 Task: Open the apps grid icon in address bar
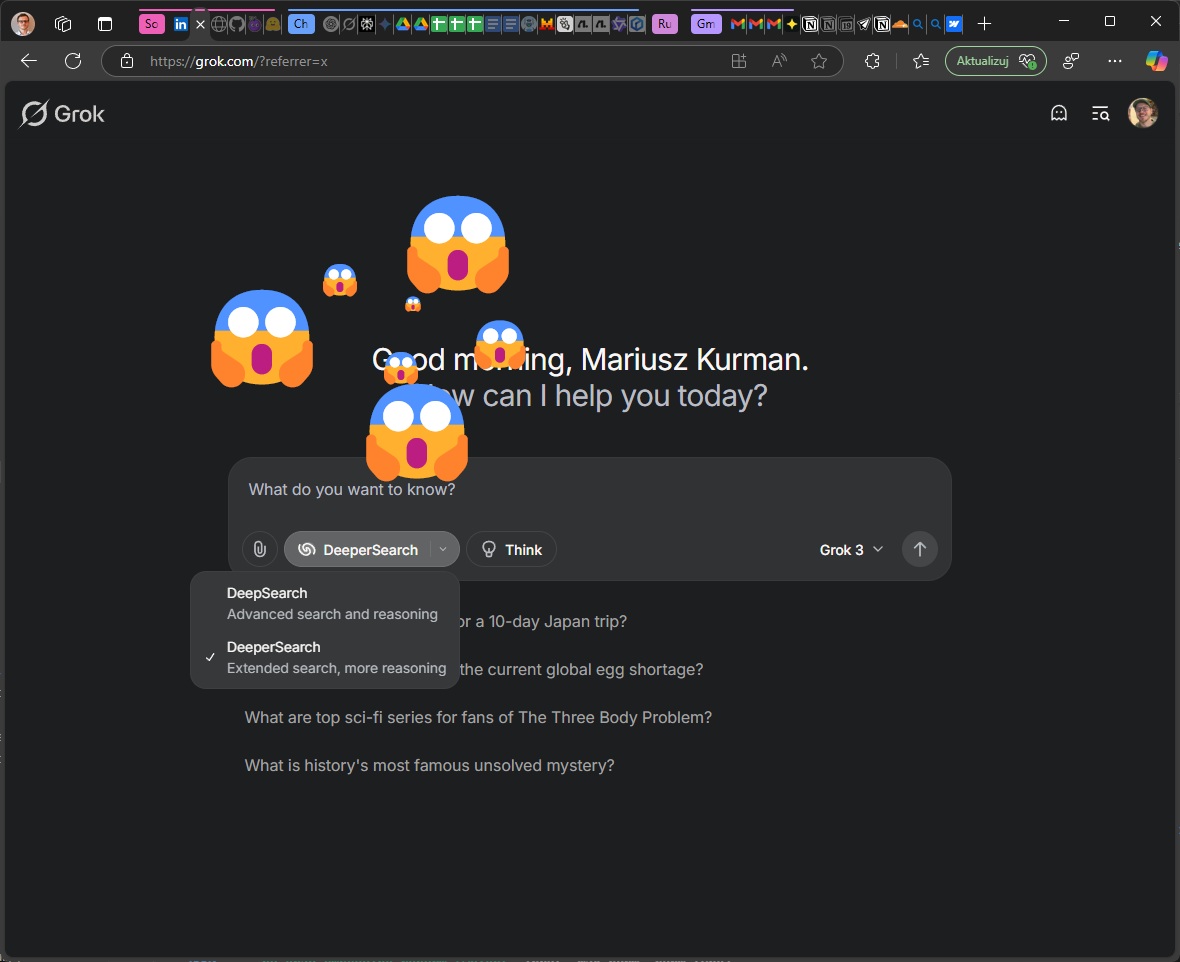739,61
